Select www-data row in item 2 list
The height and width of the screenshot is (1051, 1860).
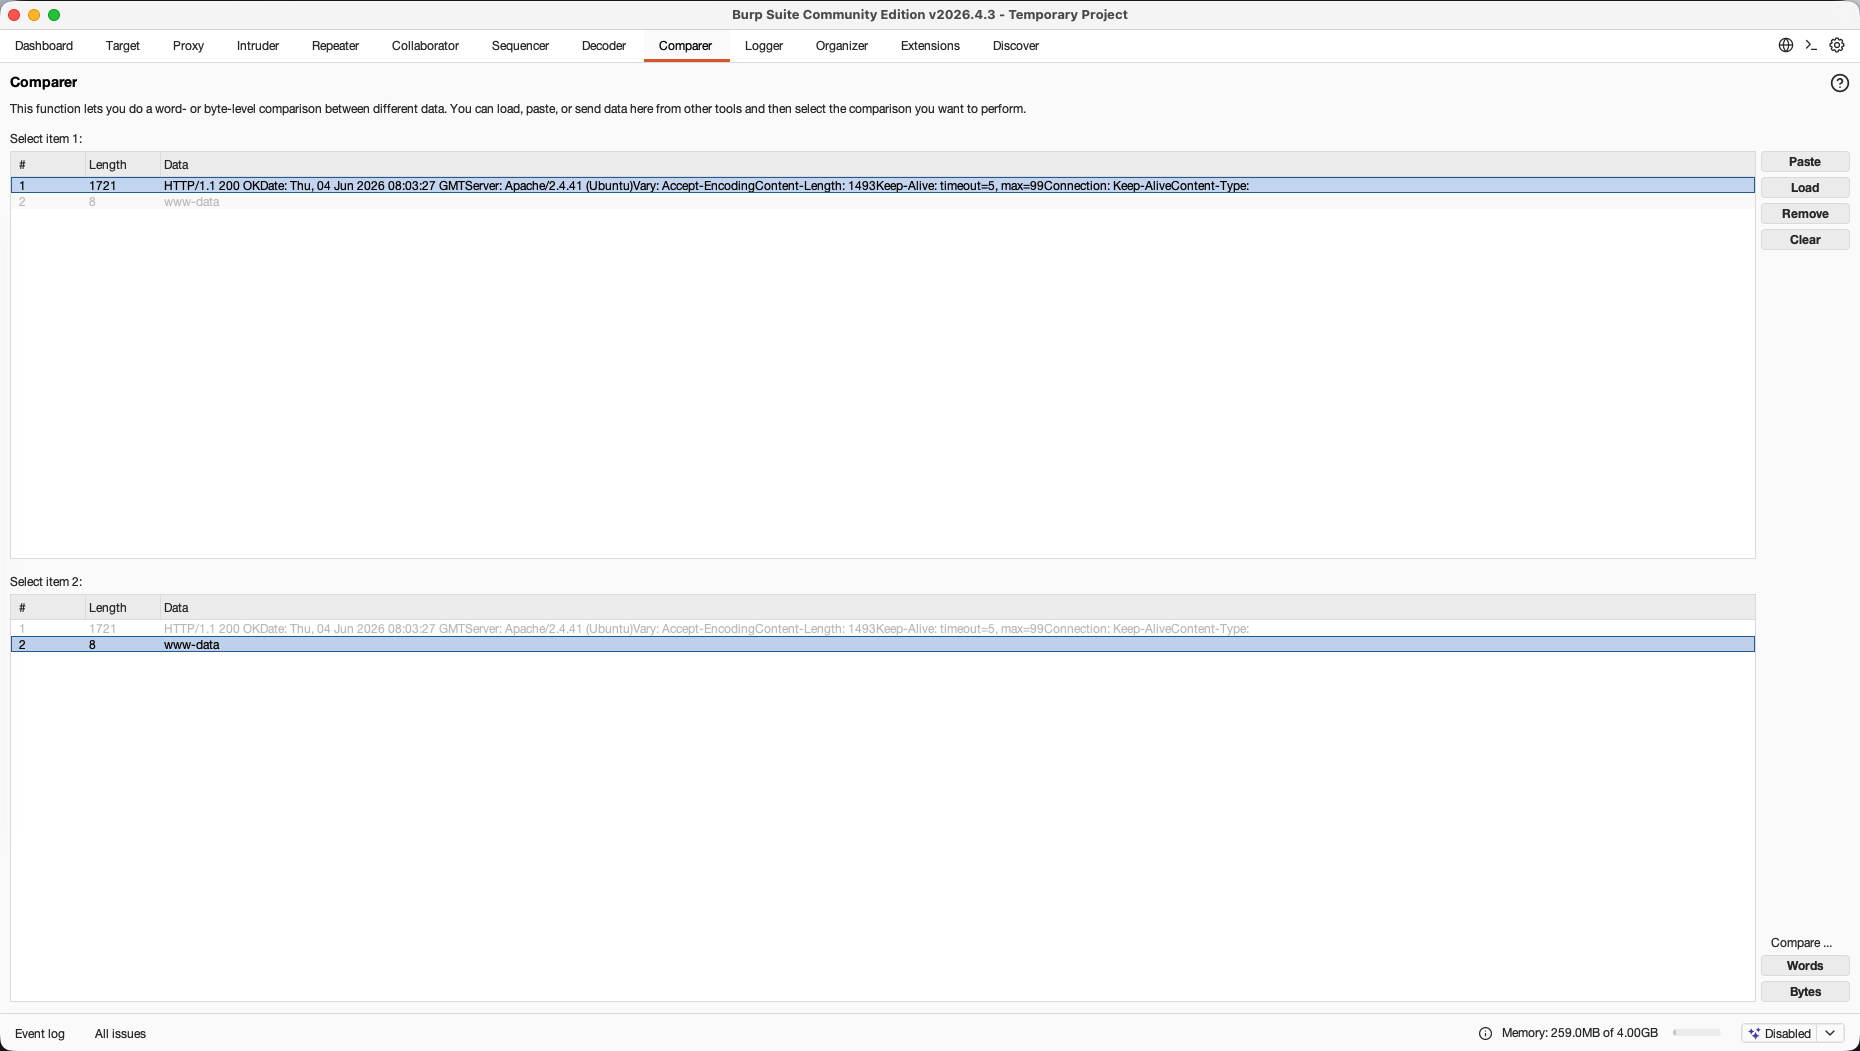(x=883, y=645)
